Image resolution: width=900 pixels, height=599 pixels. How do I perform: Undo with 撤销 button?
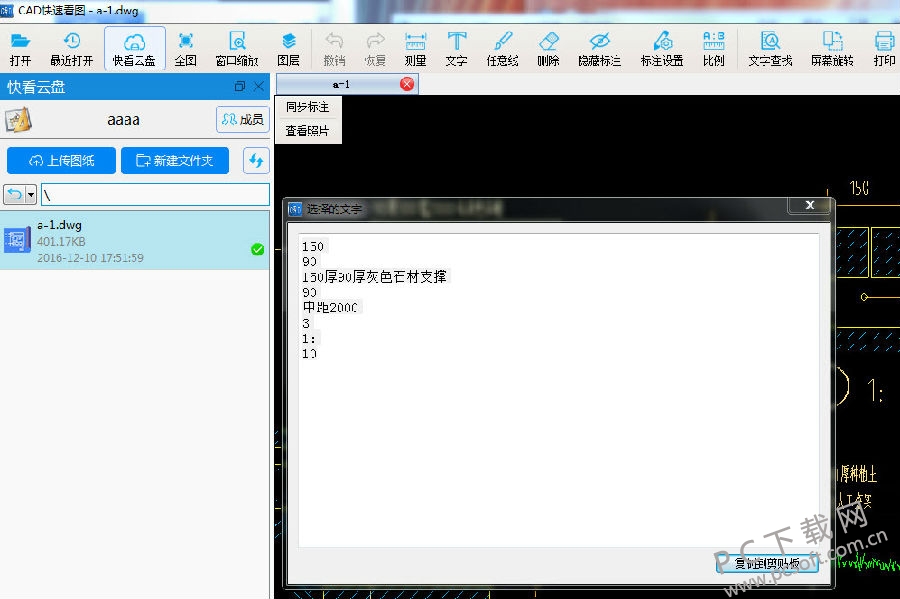click(334, 49)
